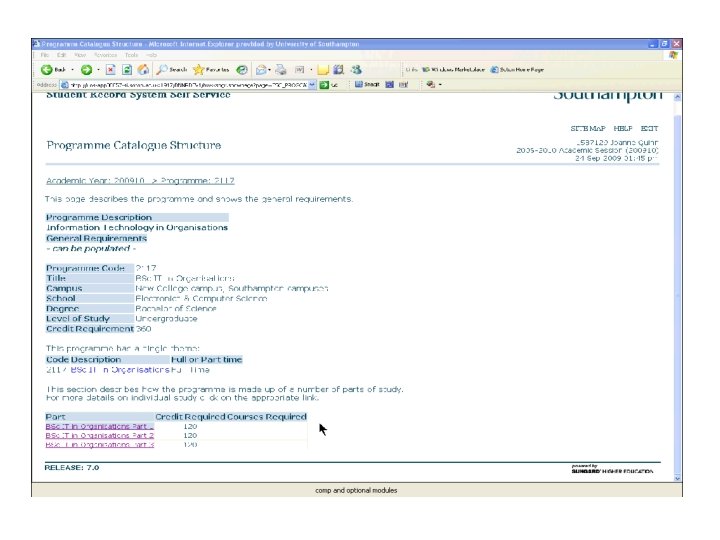Follow the Academic Year: 200910 breadcrumb link
The width and height of the screenshot is (720, 540).
(x=96, y=181)
